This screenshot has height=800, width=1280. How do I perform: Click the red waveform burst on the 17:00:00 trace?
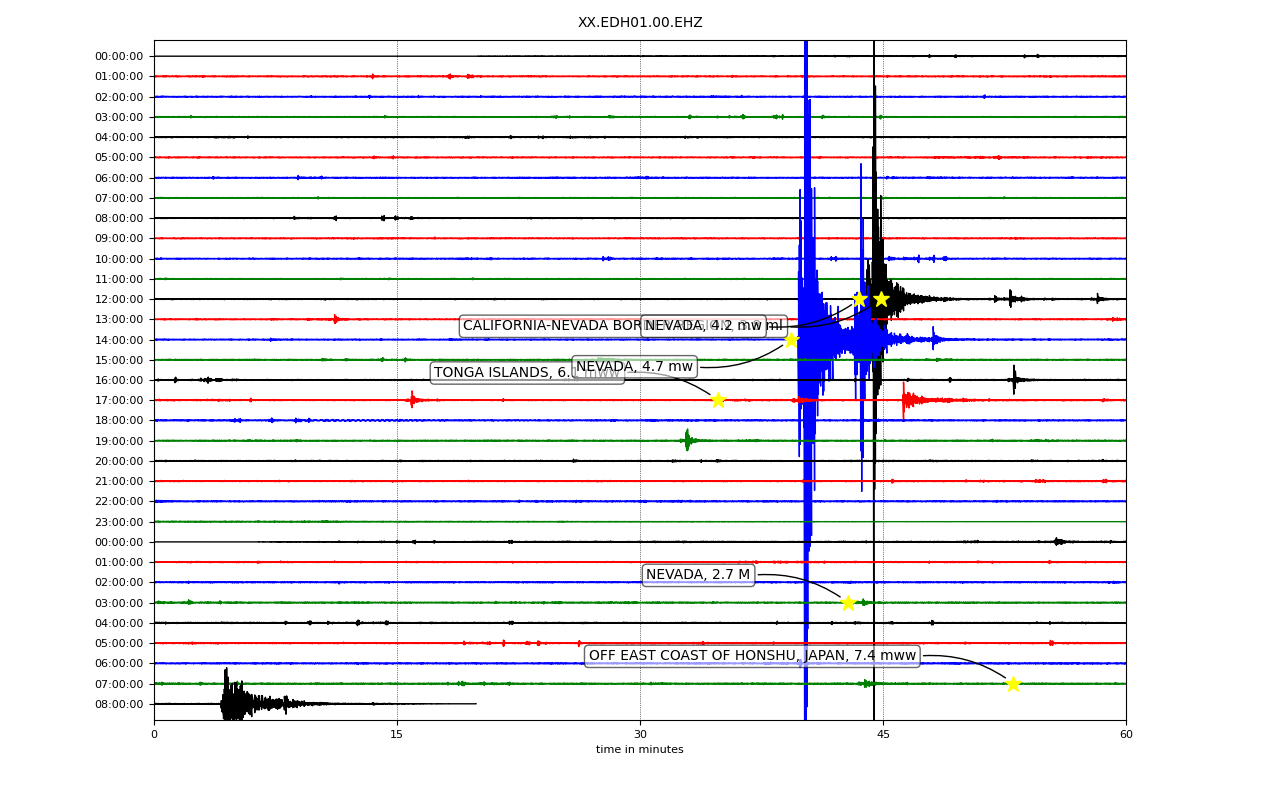coord(908,401)
